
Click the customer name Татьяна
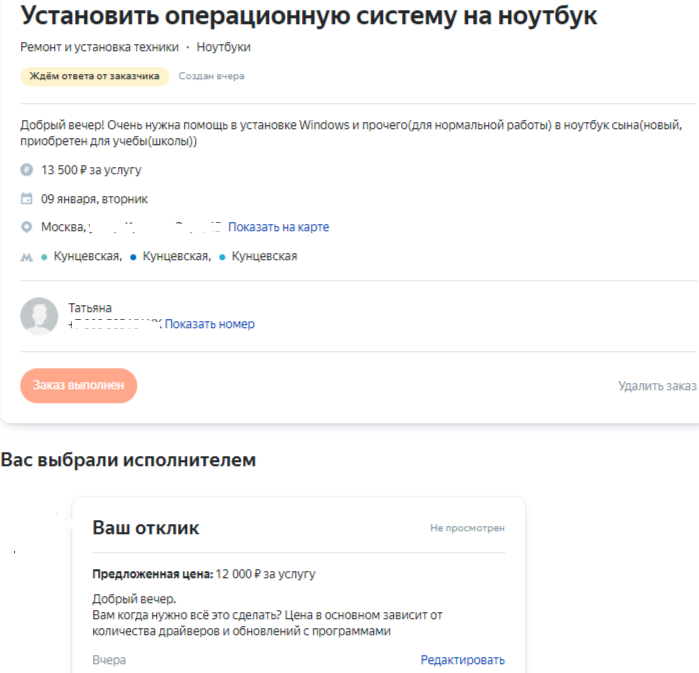click(90, 308)
